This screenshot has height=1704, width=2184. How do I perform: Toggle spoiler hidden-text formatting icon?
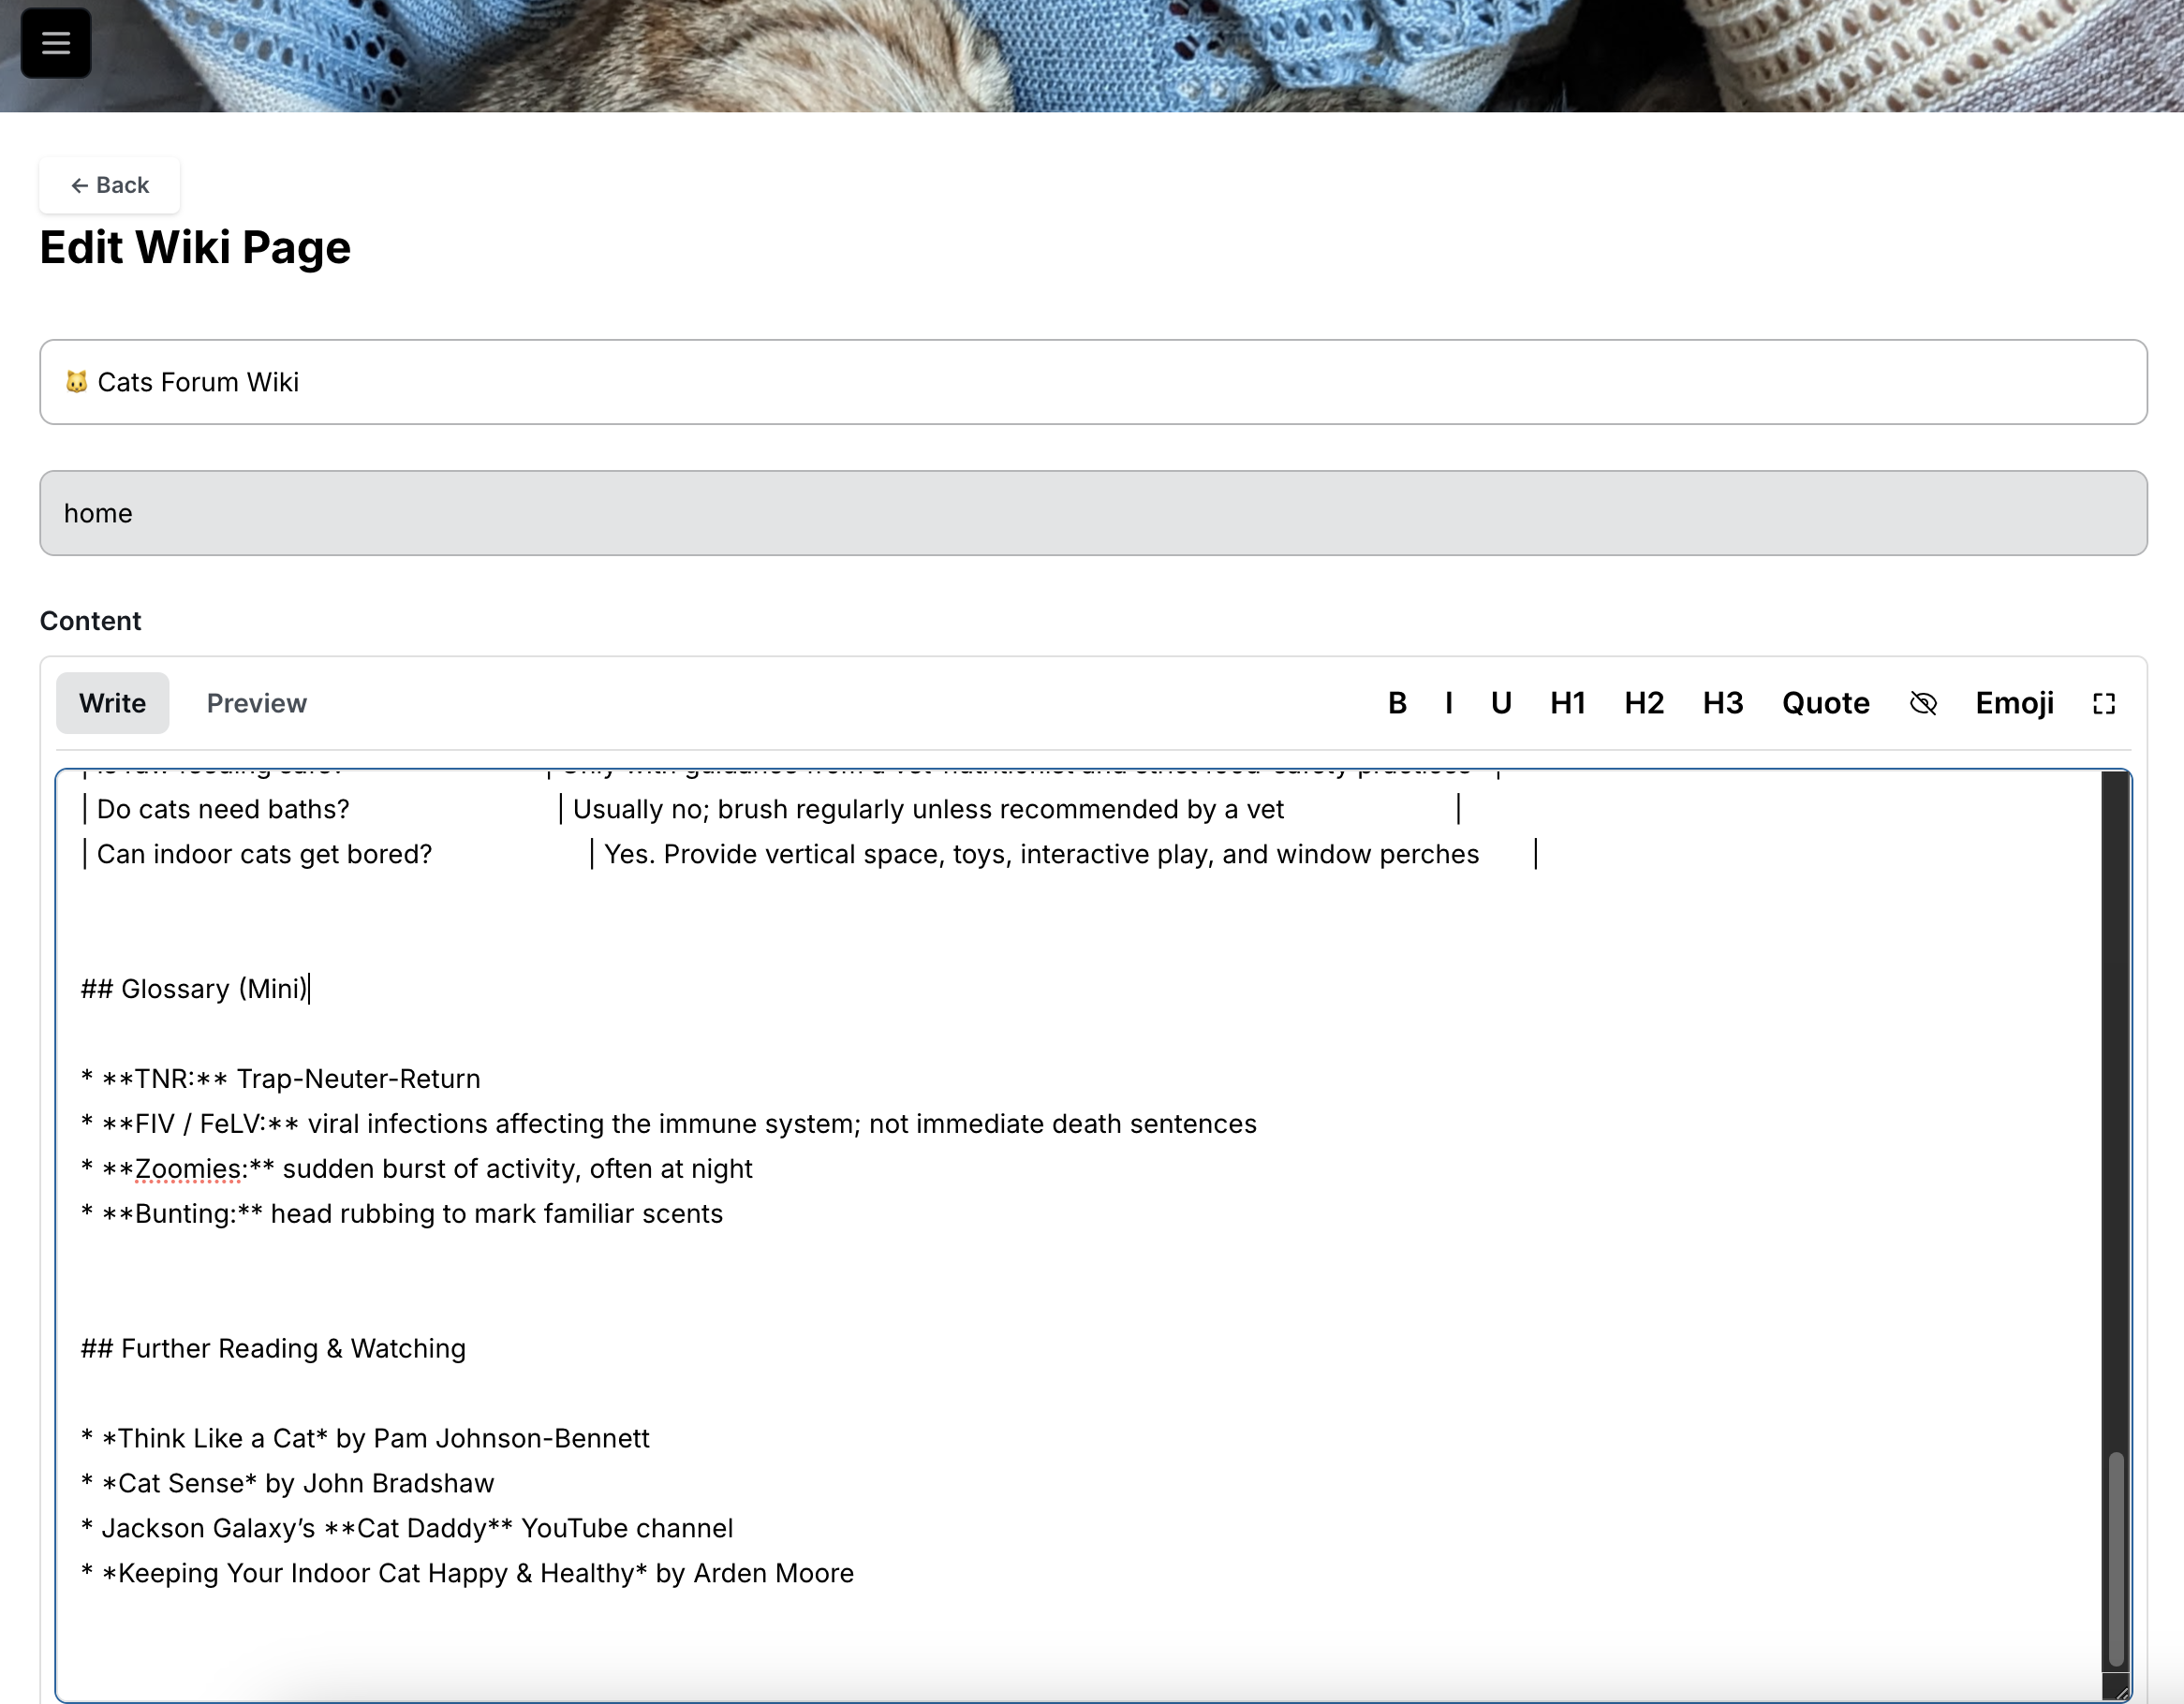[x=1922, y=703]
